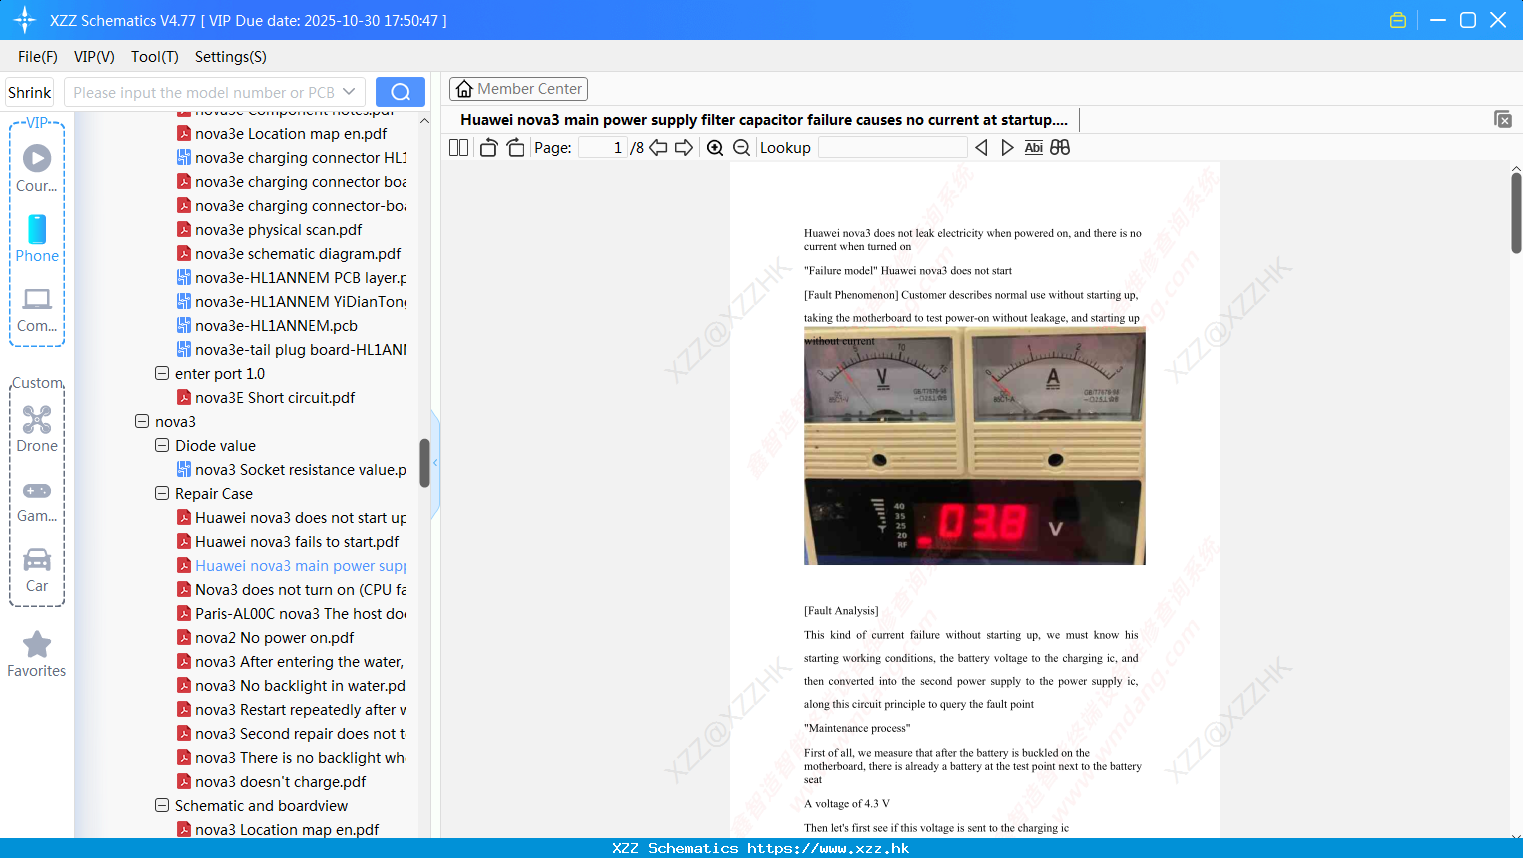Open nova3e physical scan.pdf
The height and width of the screenshot is (858, 1523).
(x=278, y=229)
